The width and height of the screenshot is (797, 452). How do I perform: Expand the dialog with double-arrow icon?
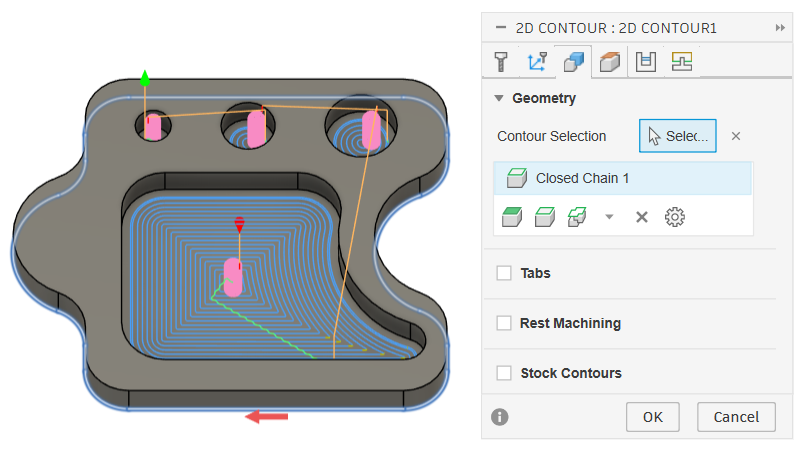click(x=780, y=27)
